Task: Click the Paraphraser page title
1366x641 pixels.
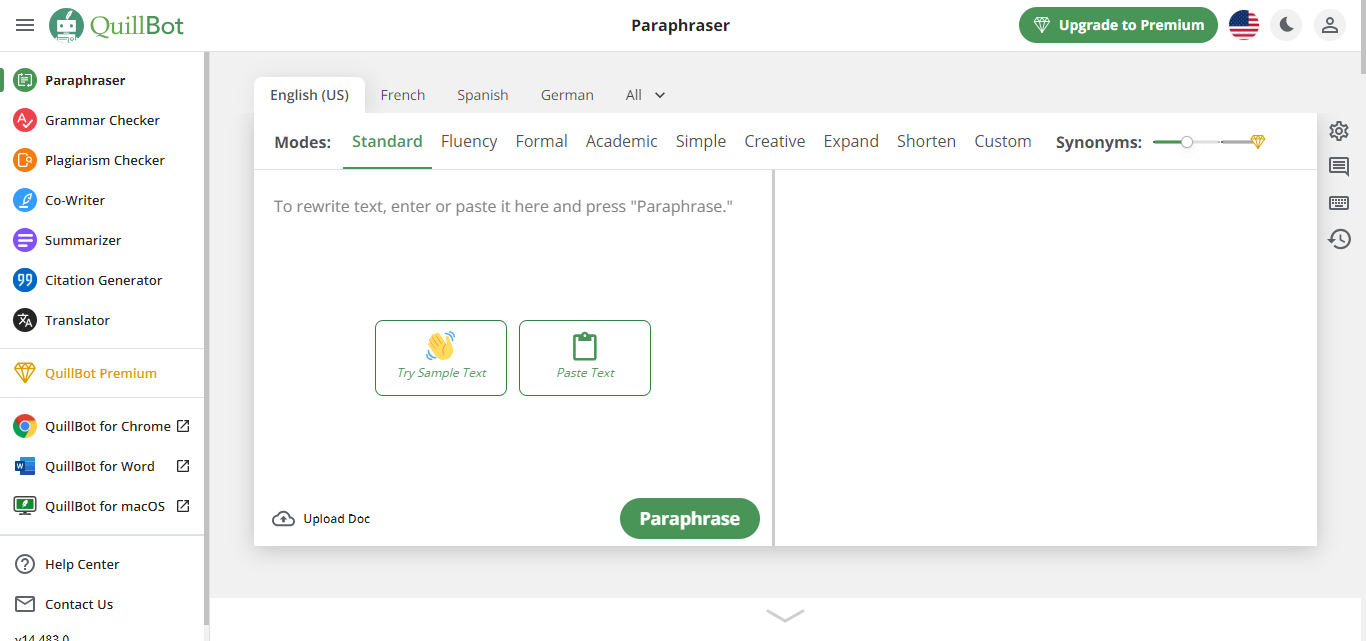Action: click(680, 25)
